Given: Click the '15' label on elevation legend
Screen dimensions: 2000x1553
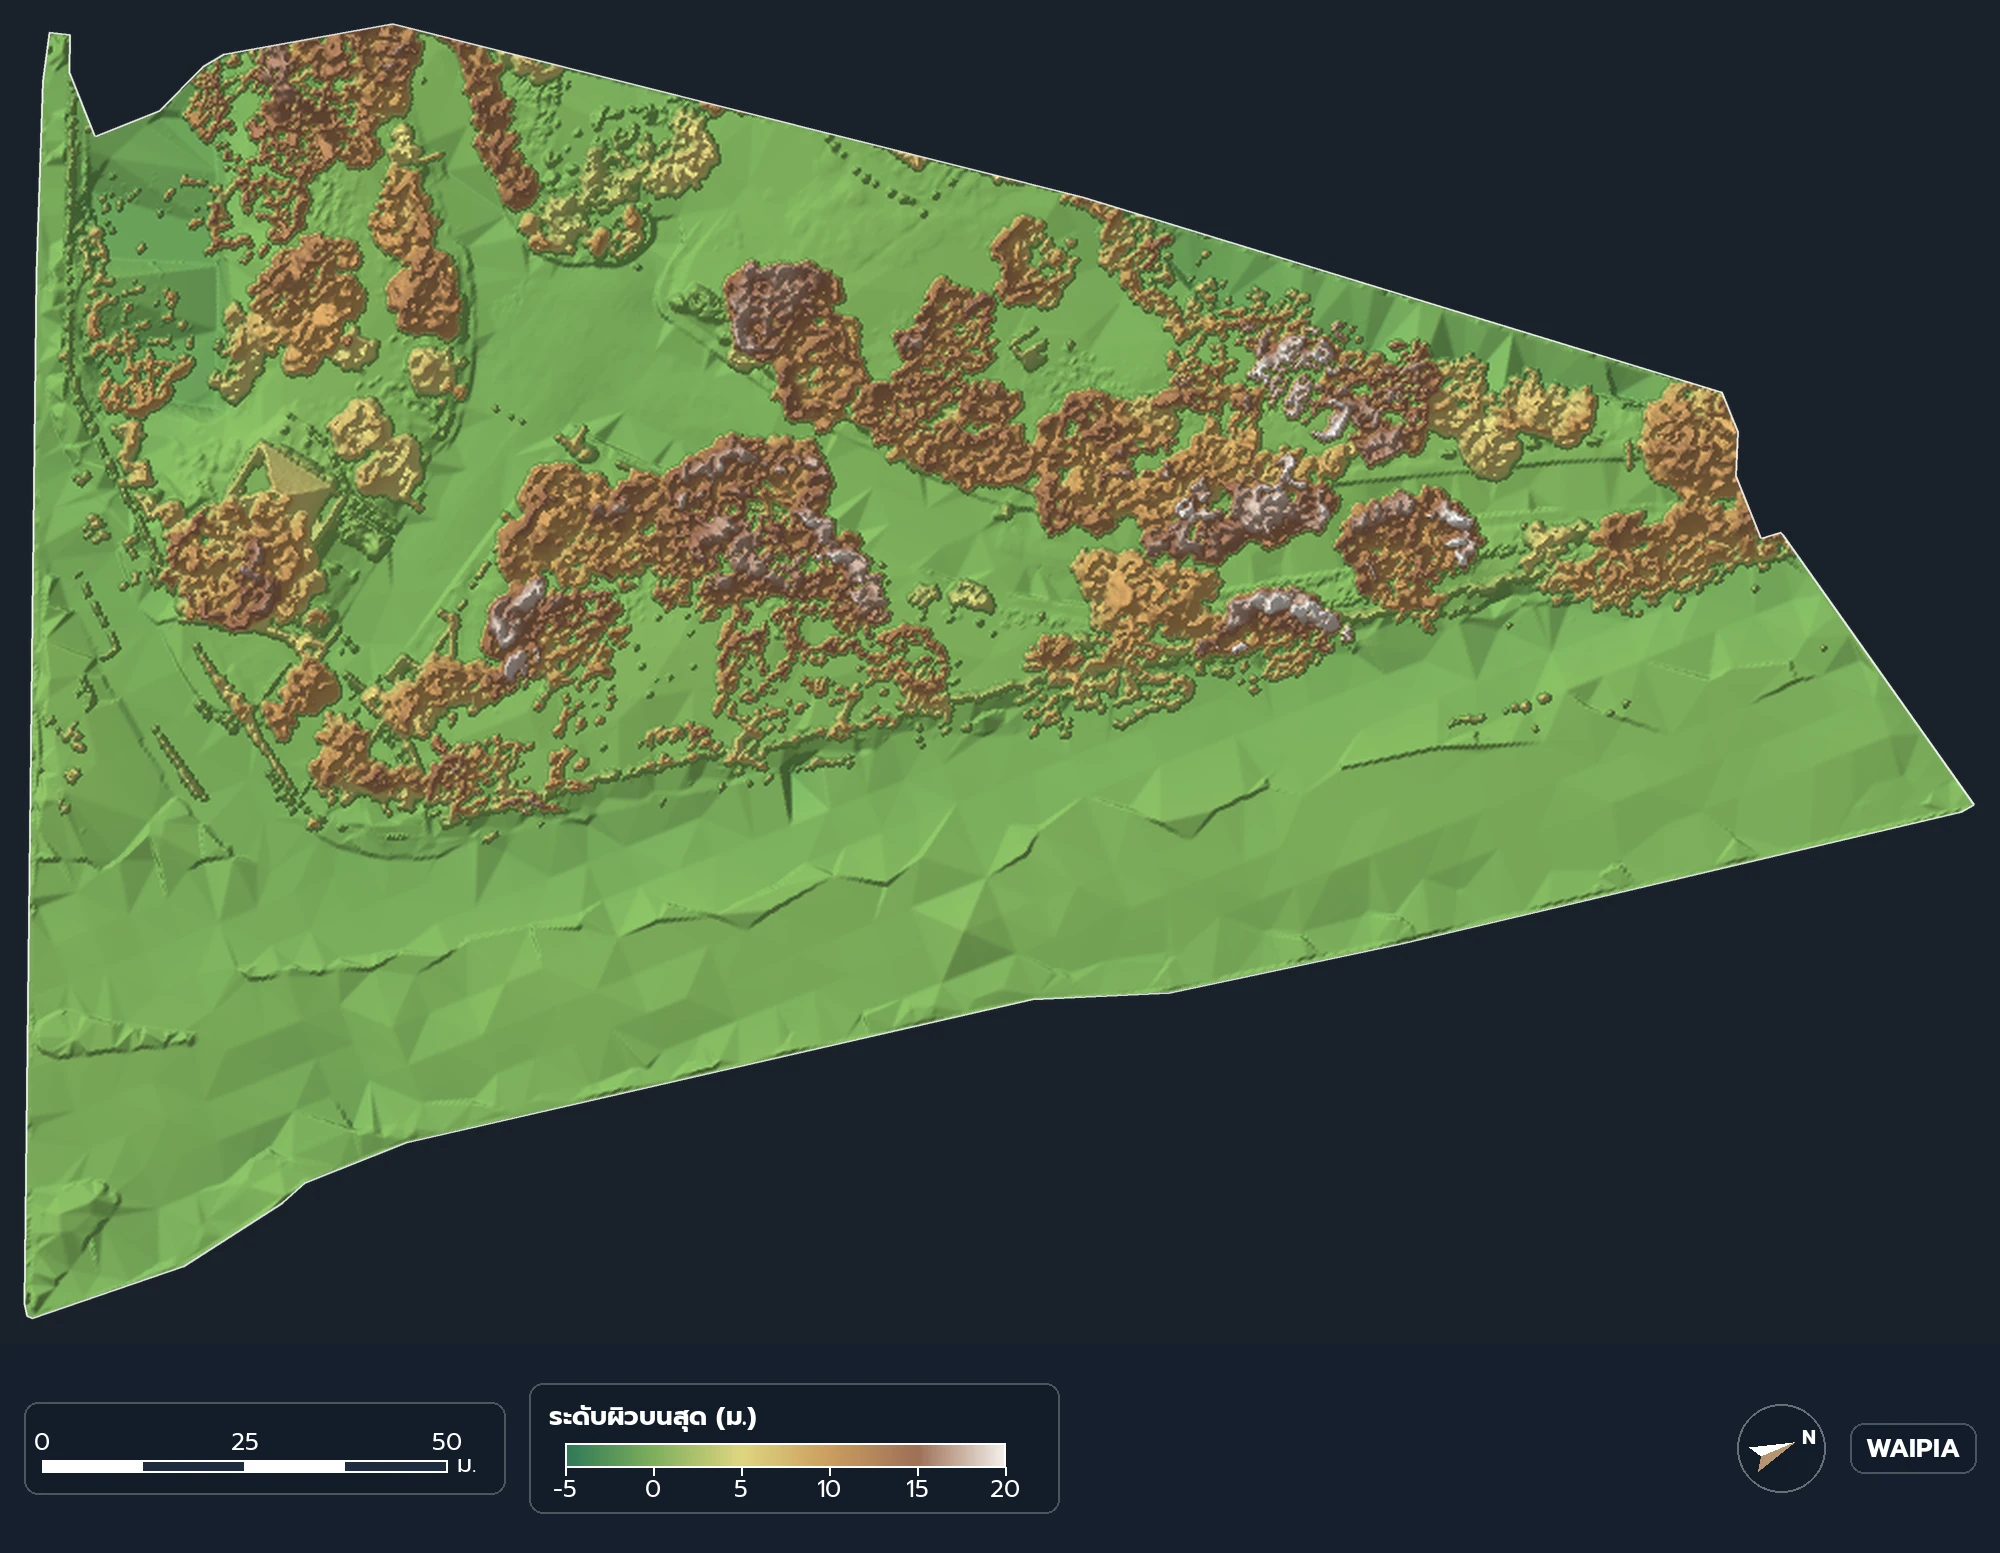Looking at the screenshot, I should [916, 1489].
